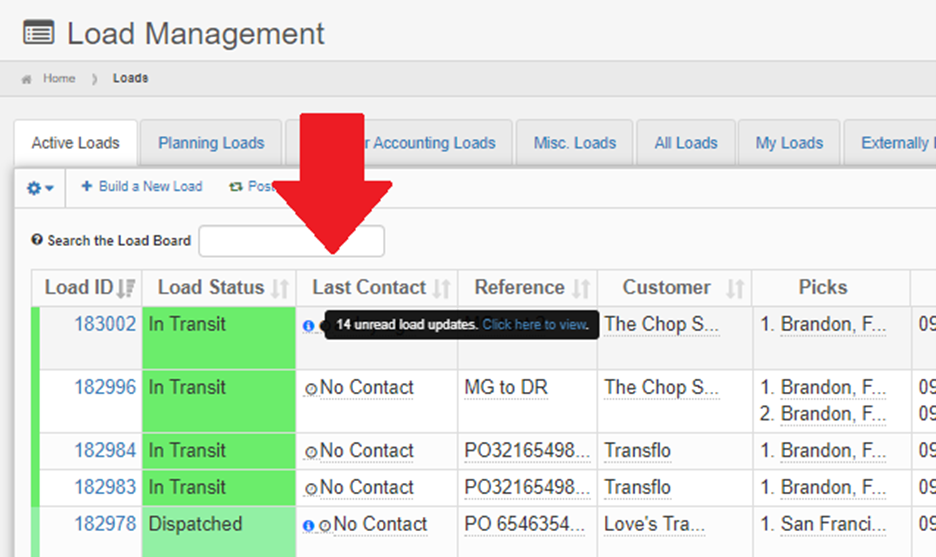Click clock icon beside load 182996 No Contact
Viewport: 936px width, 557px height.
[311, 389]
